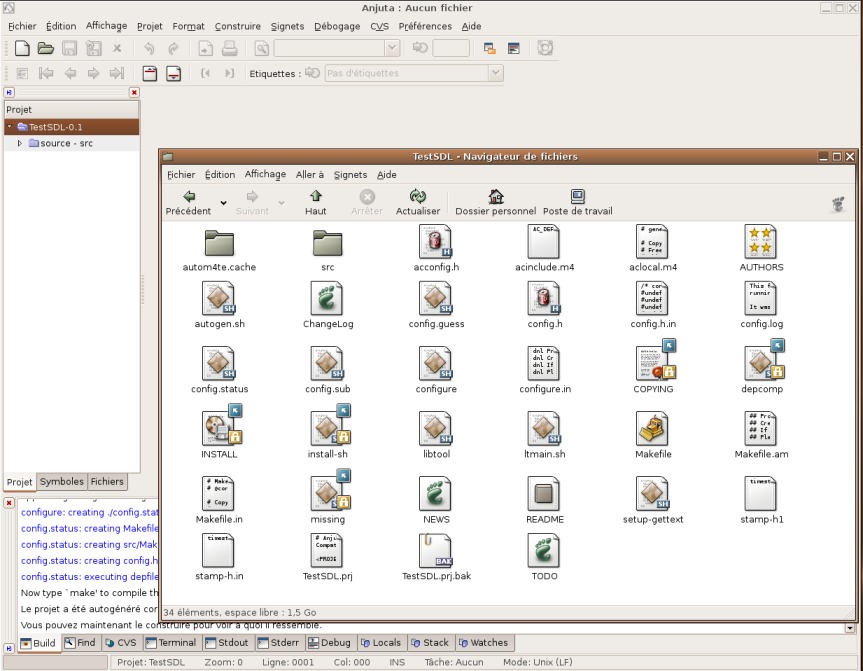Switch to the CVS tab
The image size is (863, 671).
coord(121,642)
